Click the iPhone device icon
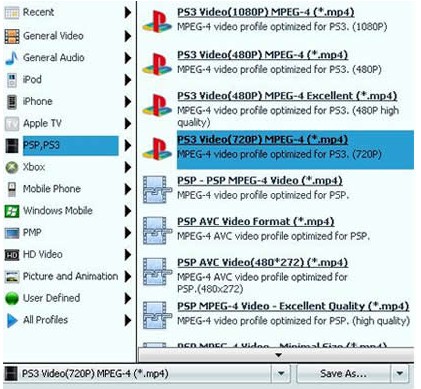This screenshot has width=421, height=389. point(12,102)
